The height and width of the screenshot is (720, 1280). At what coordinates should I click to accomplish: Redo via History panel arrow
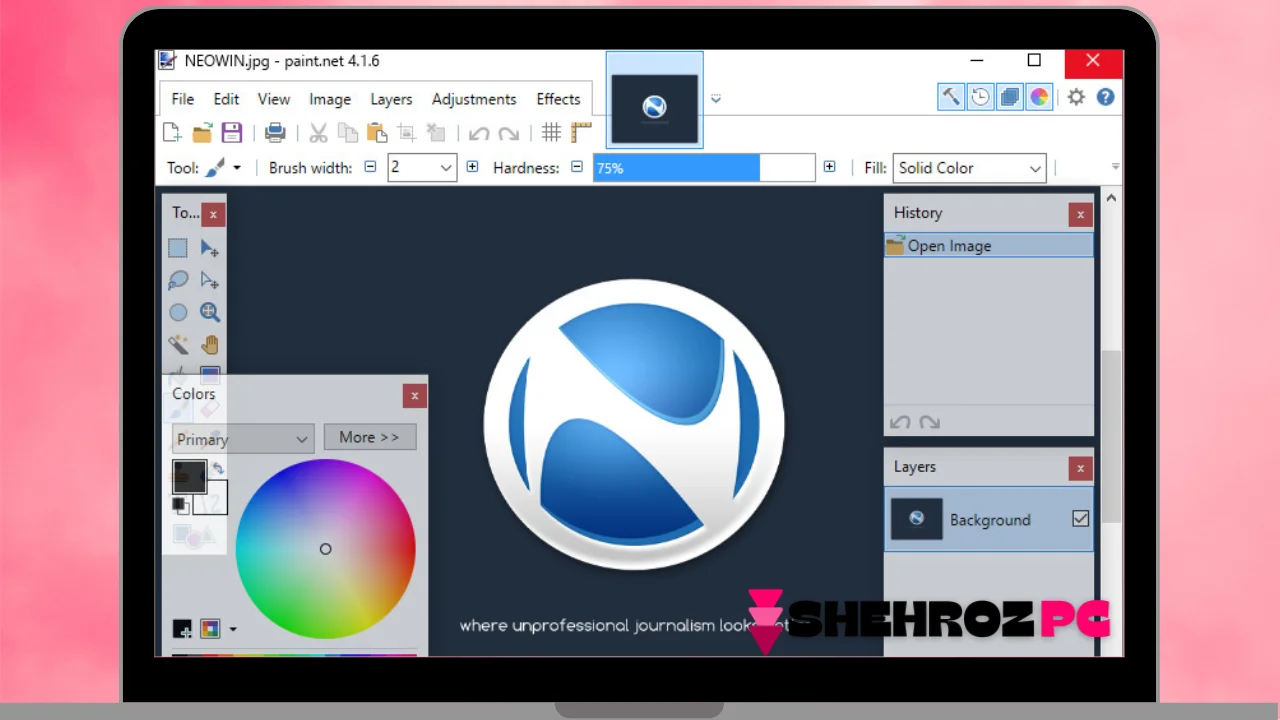[929, 423]
